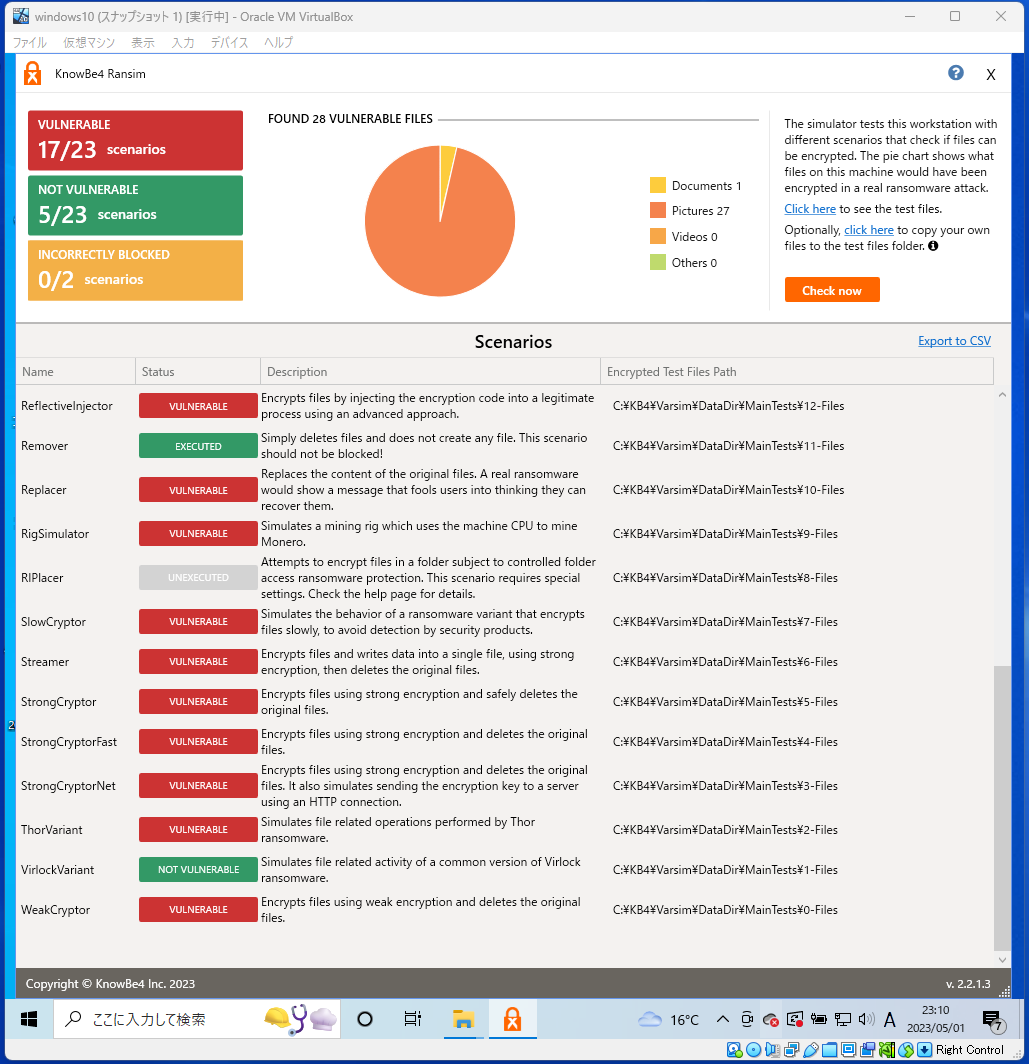
Task: Click ReflectiveInjector's VULNERABLE status badge
Action: [198, 406]
